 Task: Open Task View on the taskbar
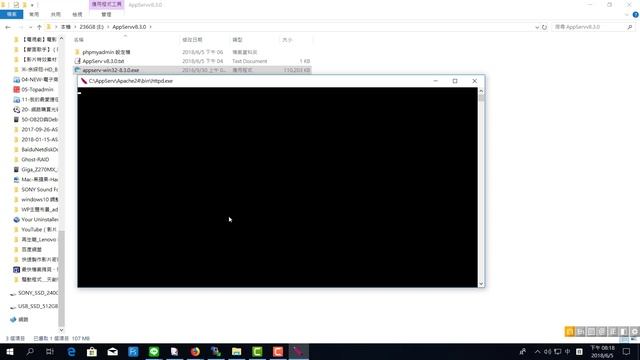point(50,351)
